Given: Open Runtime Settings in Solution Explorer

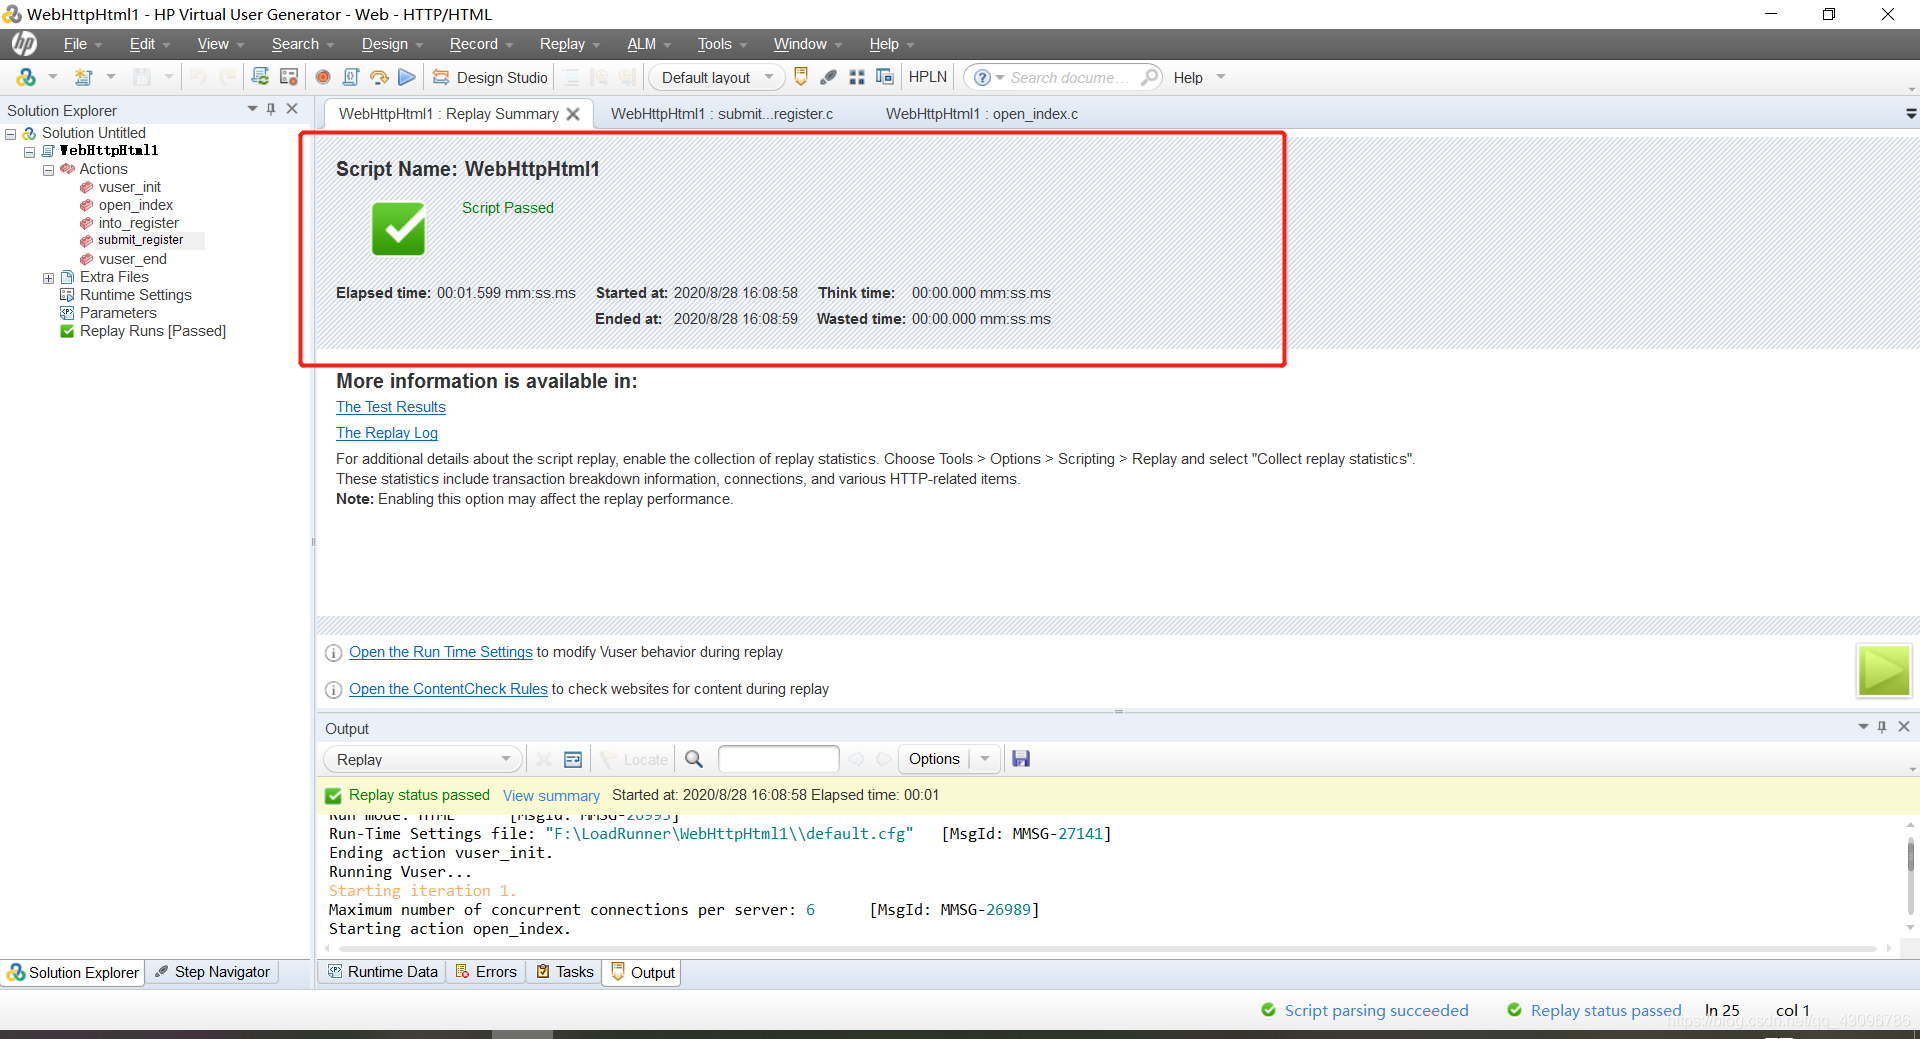Looking at the screenshot, I should point(135,295).
